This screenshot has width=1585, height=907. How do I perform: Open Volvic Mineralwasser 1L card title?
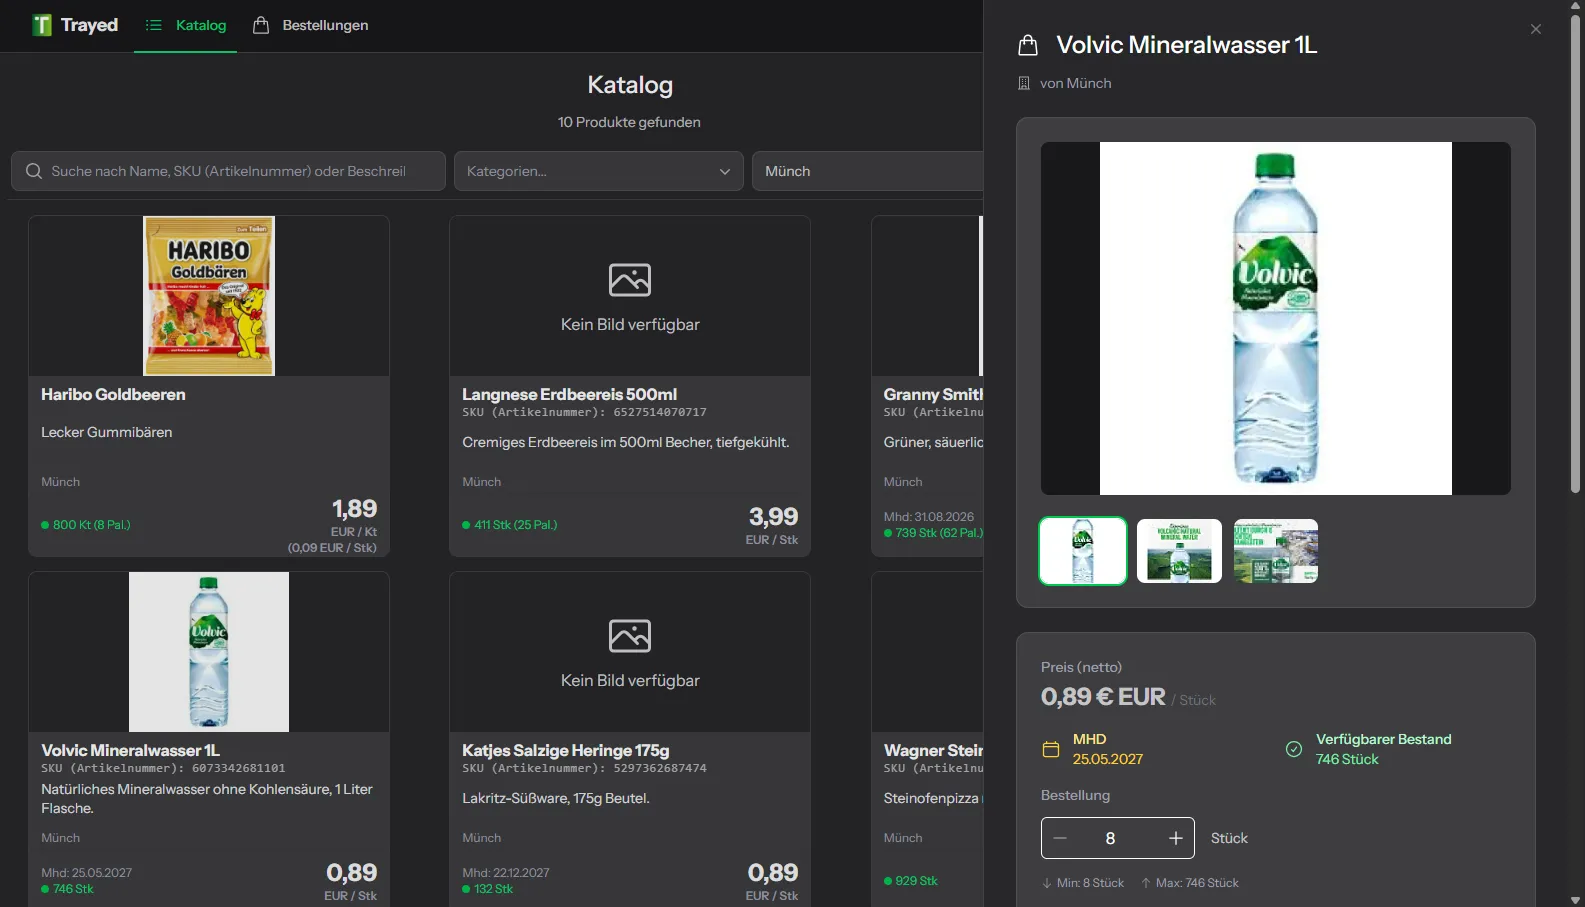pos(130,750)
